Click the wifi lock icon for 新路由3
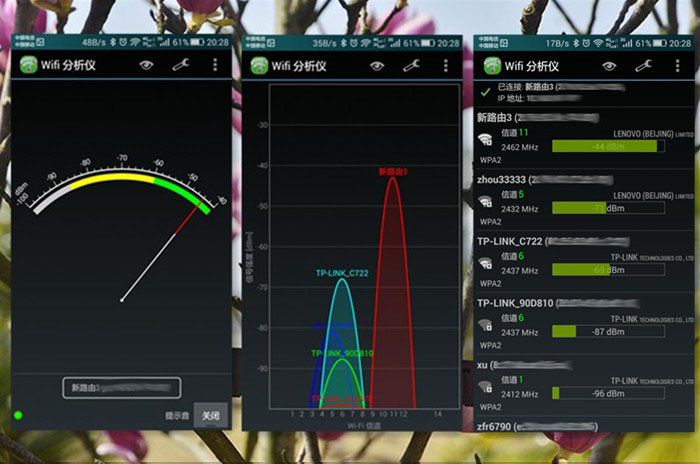Image resolution: width=700 pixels, height=464 pixels. 485,140
